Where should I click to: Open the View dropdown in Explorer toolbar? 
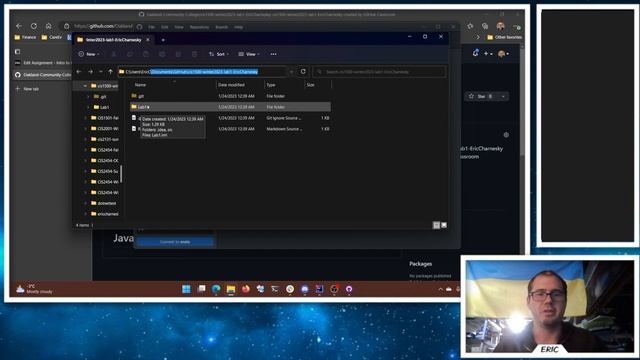[249, 54]
